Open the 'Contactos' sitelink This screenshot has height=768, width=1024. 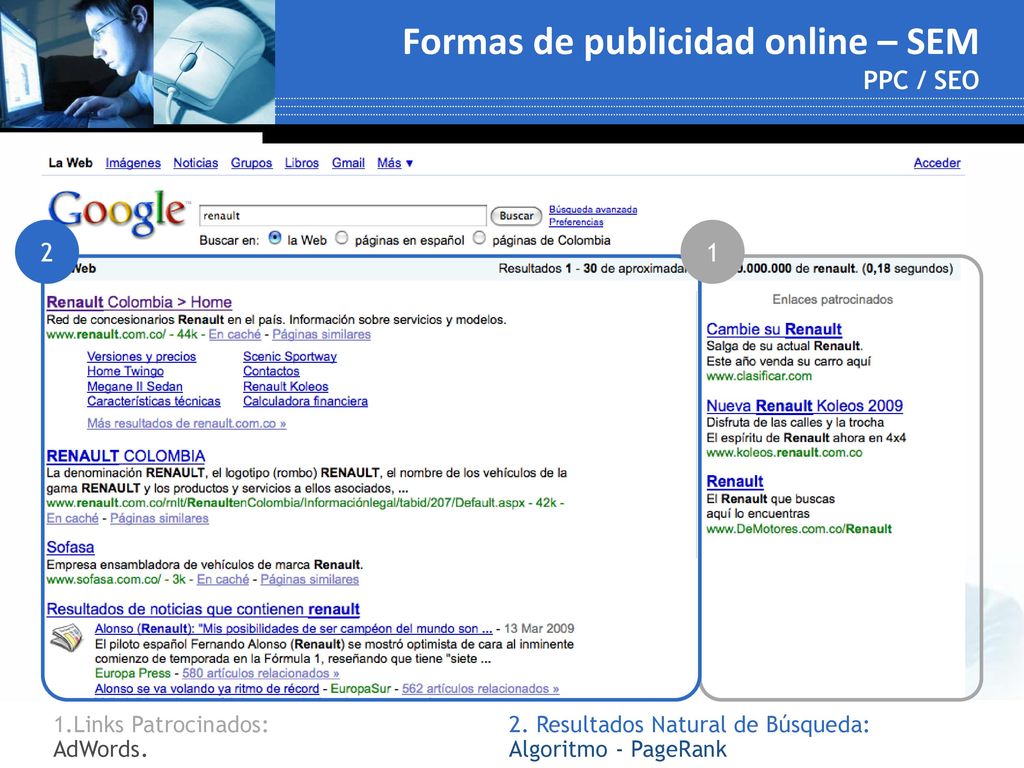271,371
